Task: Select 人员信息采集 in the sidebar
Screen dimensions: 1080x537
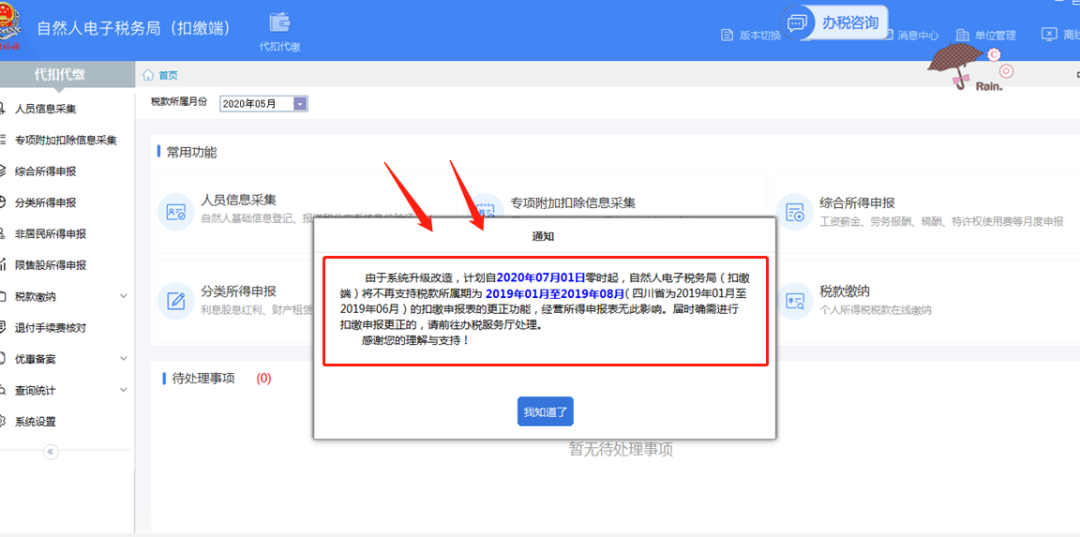Action: pyautogui.click(x=45, y=109)
